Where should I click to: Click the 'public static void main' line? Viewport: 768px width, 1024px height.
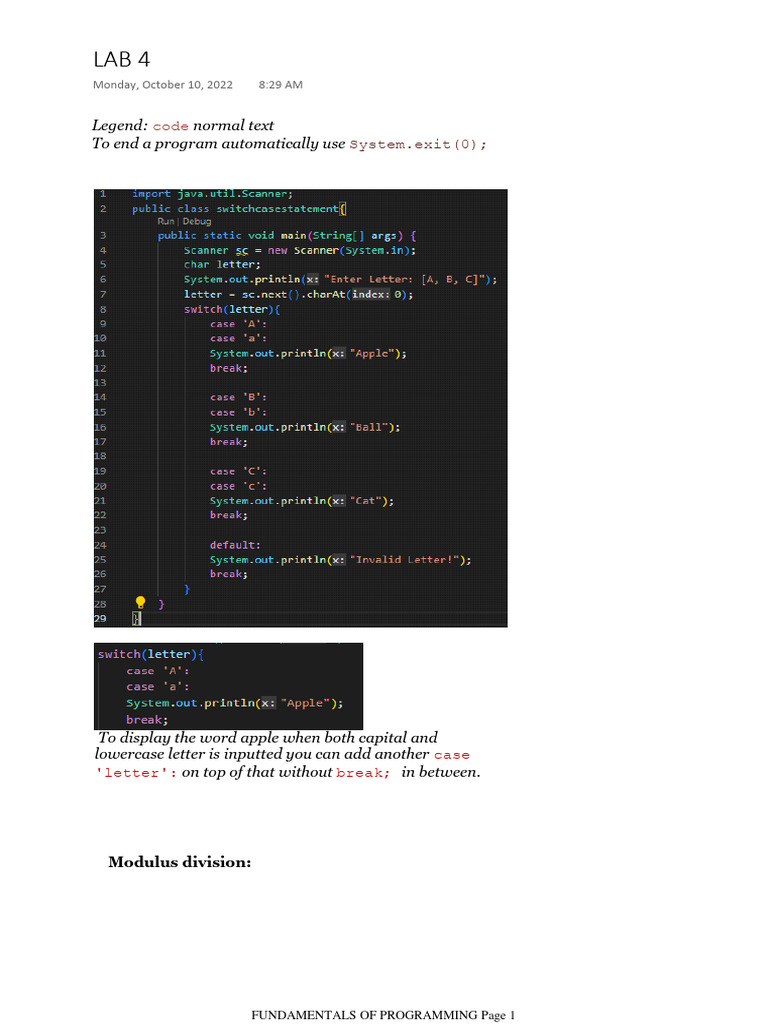287,236
